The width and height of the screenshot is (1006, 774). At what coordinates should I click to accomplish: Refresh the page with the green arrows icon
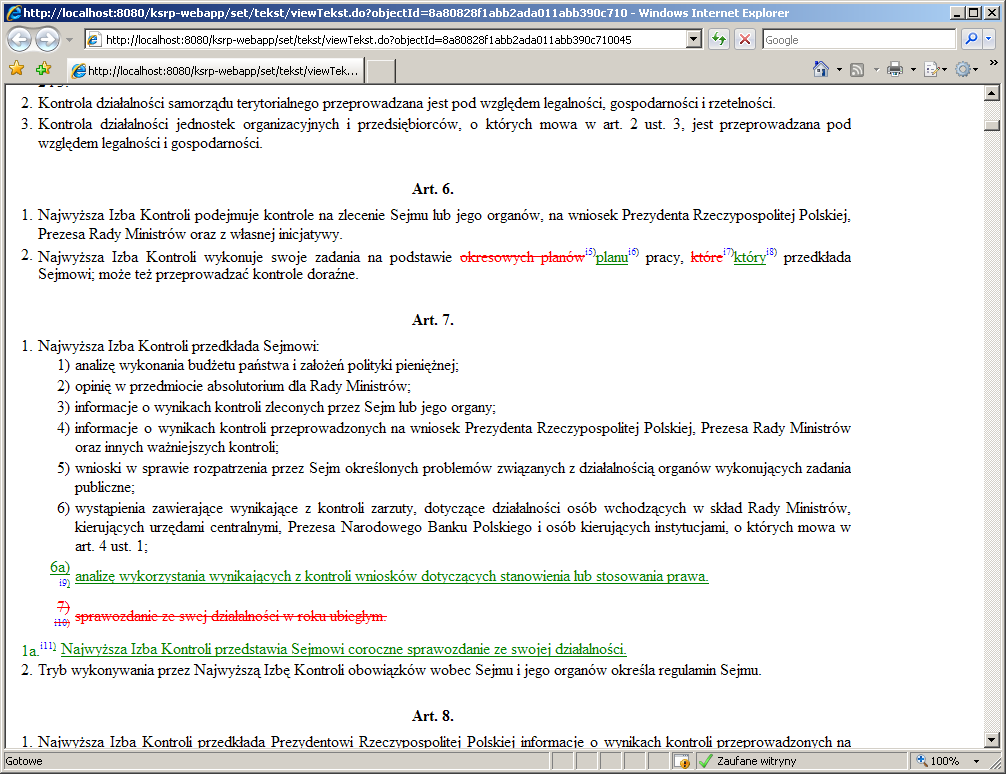(719, 40)
